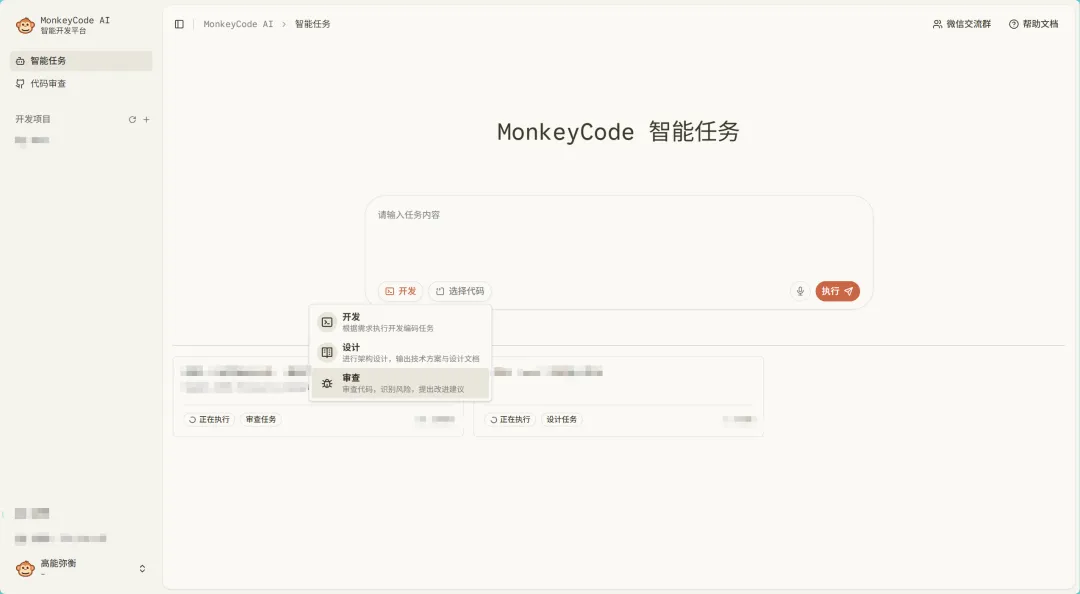
Task: Expand the 高能弥衡 account switcher
Action: coord(143,569)
